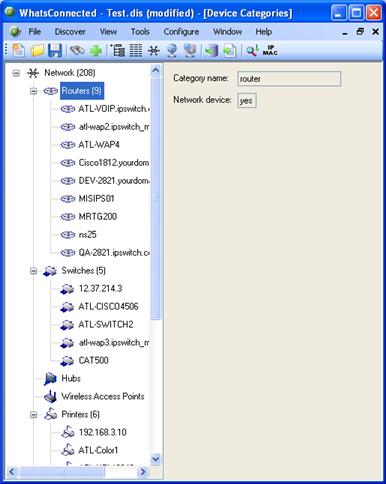Open the Help menu
Screen dimensions: 386x484
[264, 32]
